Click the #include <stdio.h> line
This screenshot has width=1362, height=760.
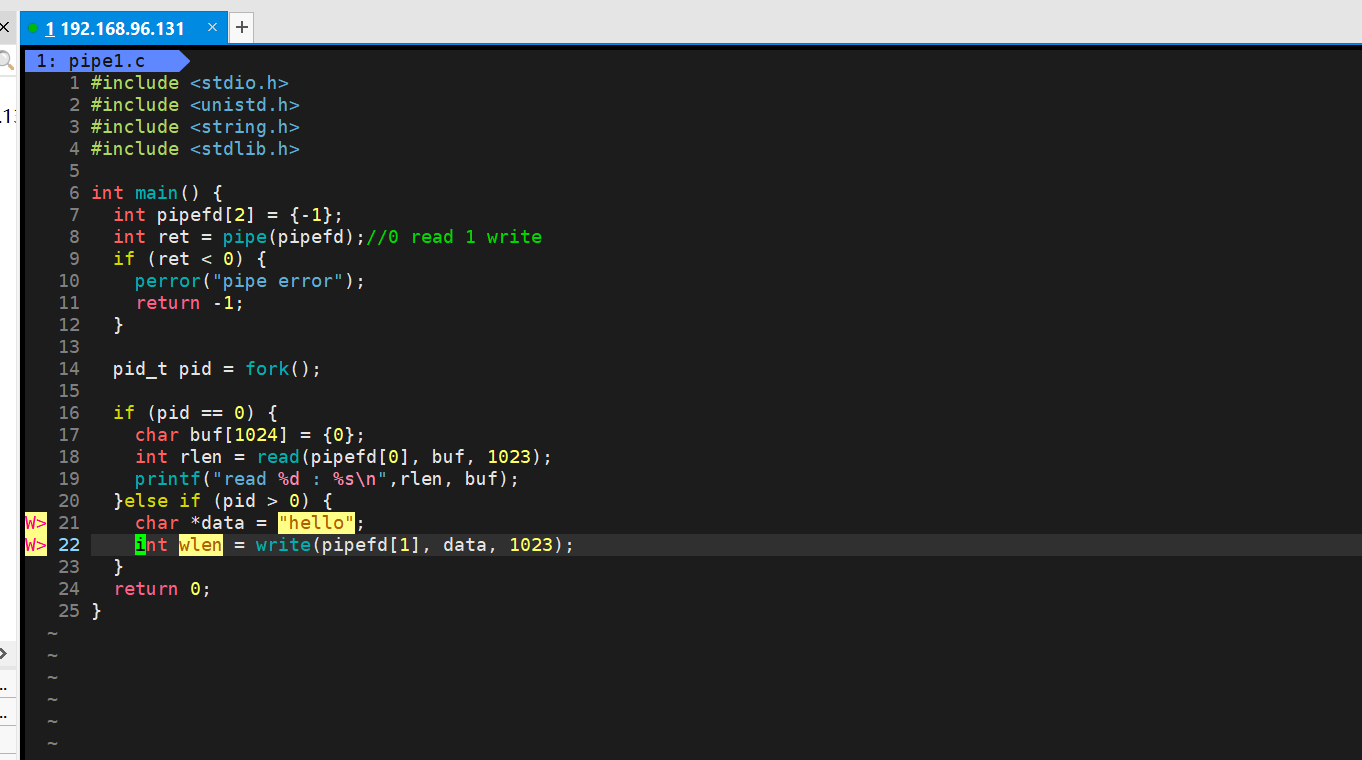(189, 83)
